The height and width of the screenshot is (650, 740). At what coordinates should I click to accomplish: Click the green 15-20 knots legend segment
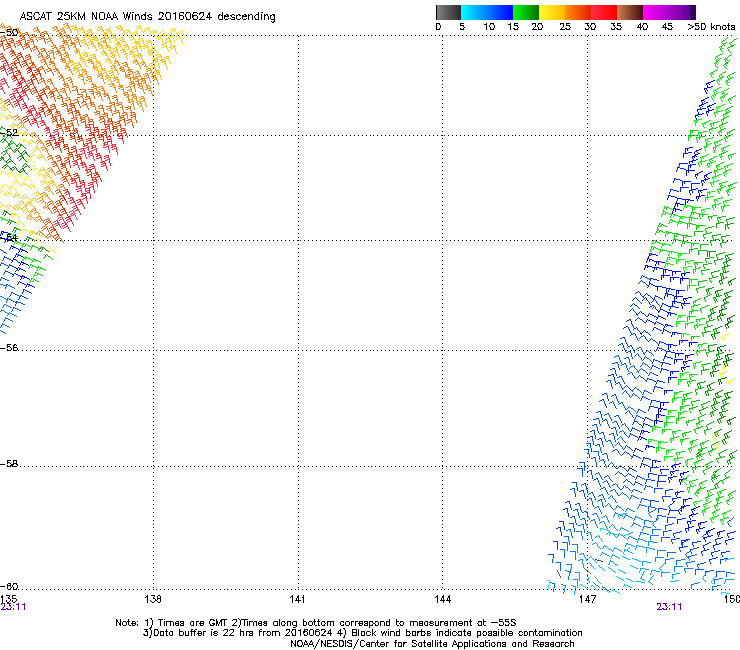pos(526,12)
